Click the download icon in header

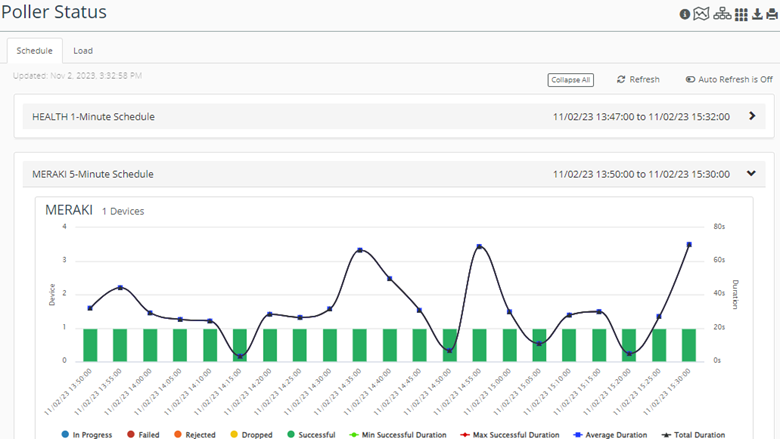756,14
